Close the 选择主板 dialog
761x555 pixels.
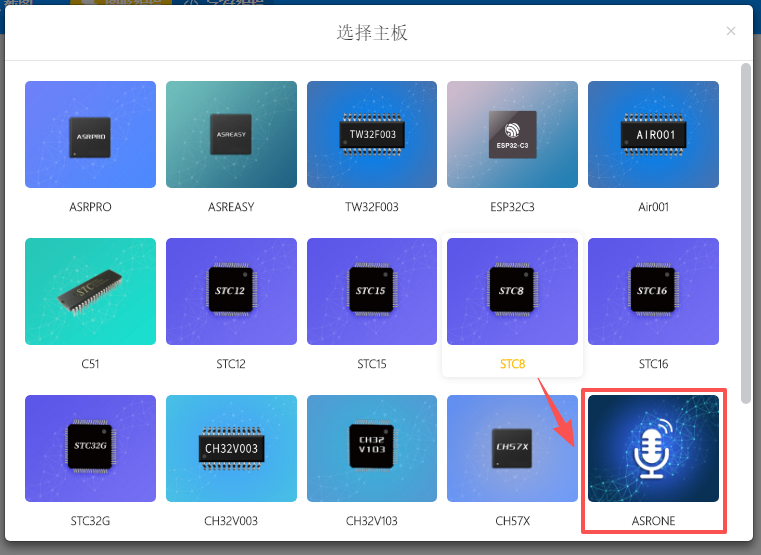pos(731,31)
